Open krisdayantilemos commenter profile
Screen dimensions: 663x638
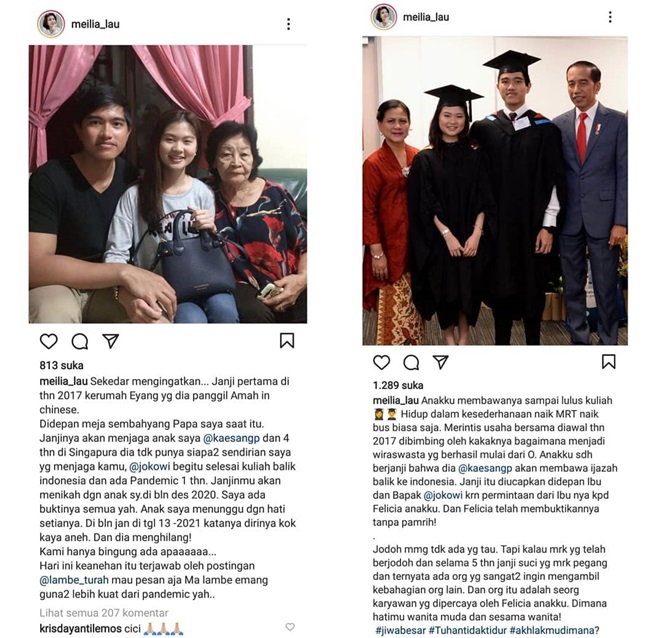(x=81, y=629)
